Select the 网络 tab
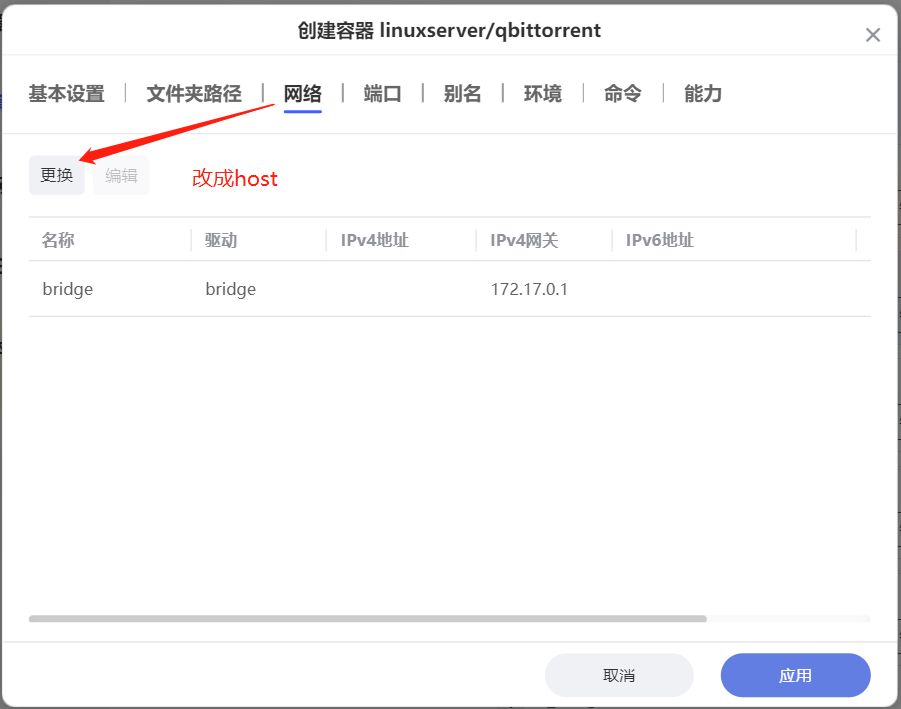Screen dimensions: 901x709 pyautogui.click(x=302, y=94)
